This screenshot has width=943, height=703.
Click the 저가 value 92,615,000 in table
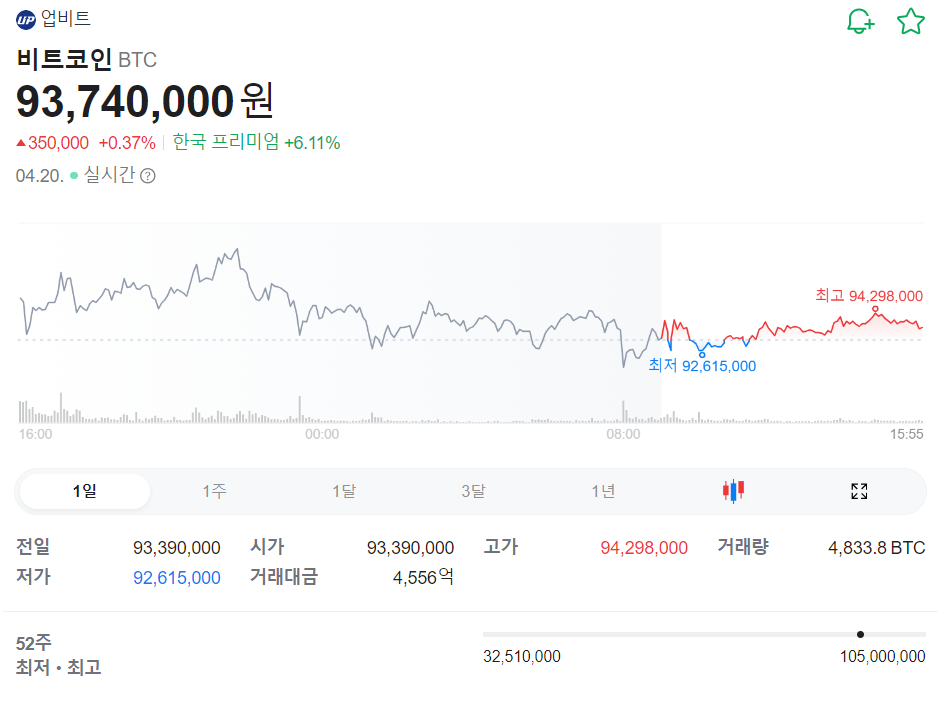[177, 578]
